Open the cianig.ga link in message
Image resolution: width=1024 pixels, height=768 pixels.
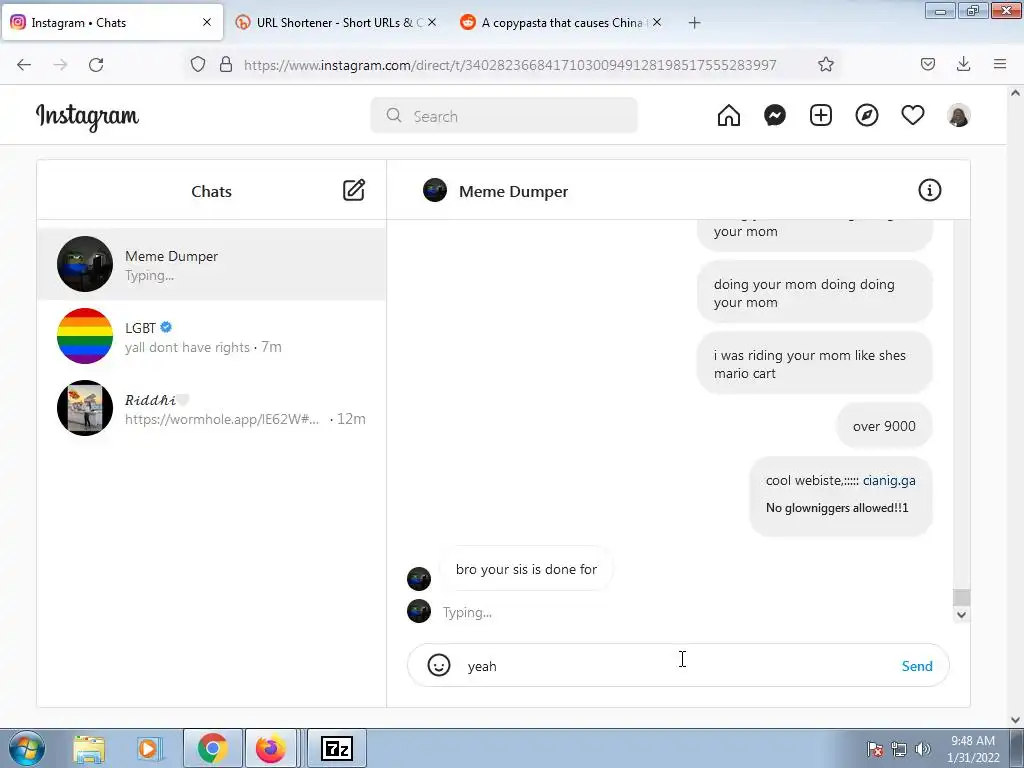pos(889,481)
